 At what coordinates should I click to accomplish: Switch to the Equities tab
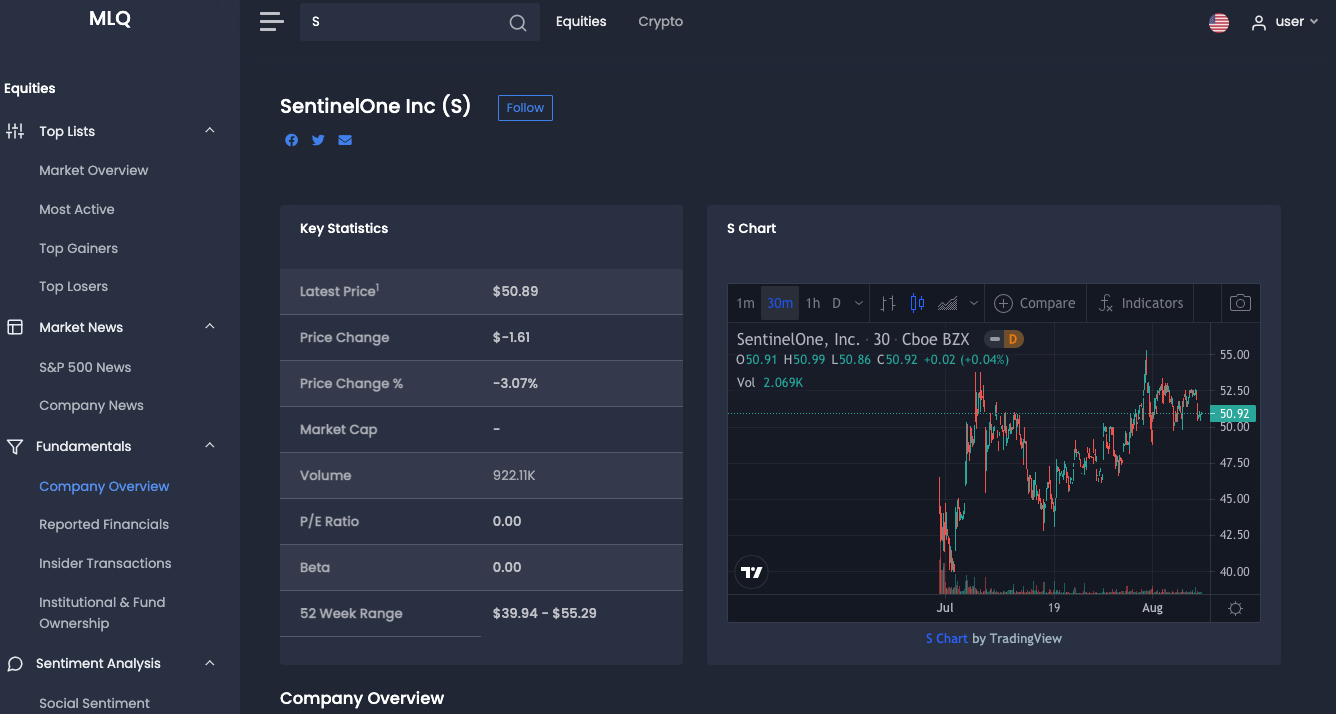581,22
